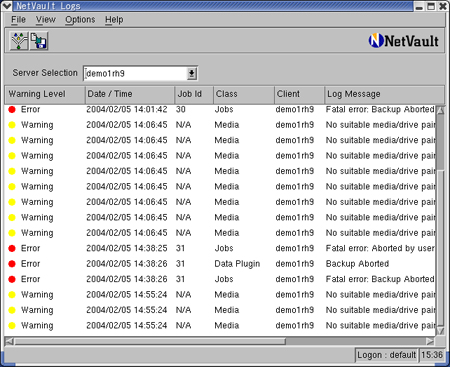Select the 'Backup Aborted' log message cell
Image resolution: width=450 pixels, height=367 pixels.
pos(357,264)
